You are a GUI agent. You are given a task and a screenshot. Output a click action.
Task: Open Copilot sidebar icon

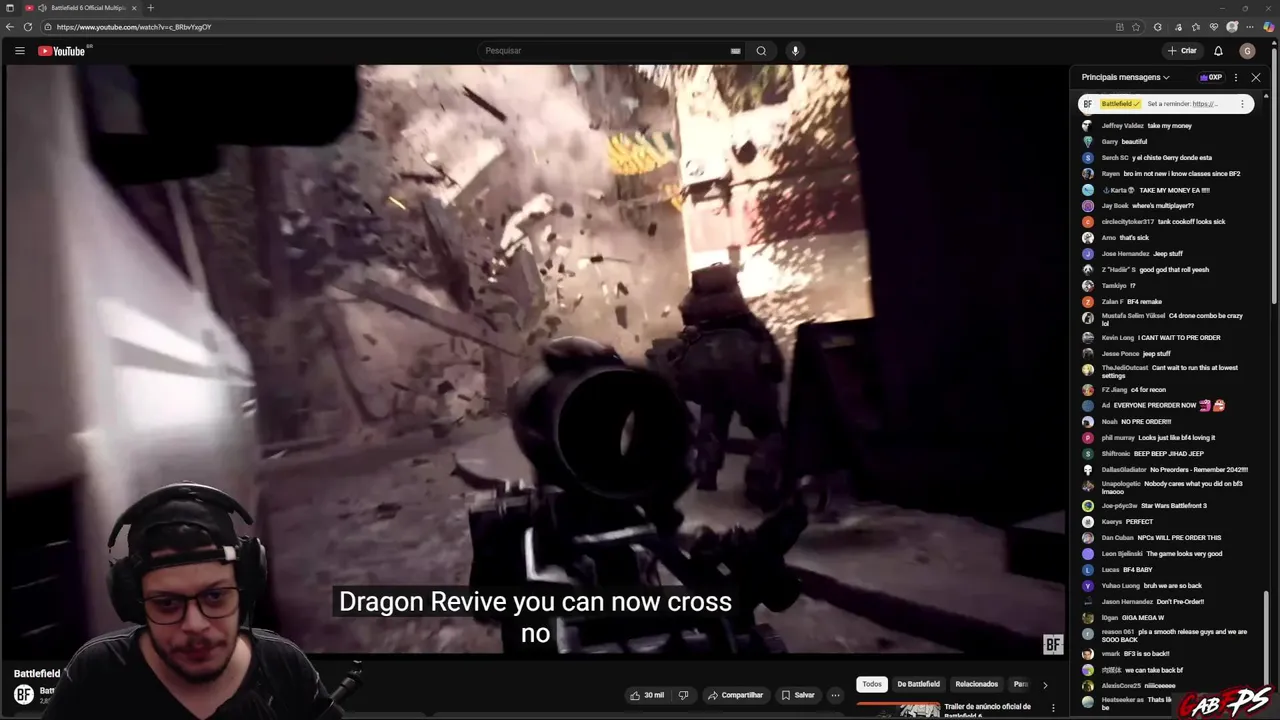tap(1269, 27)
